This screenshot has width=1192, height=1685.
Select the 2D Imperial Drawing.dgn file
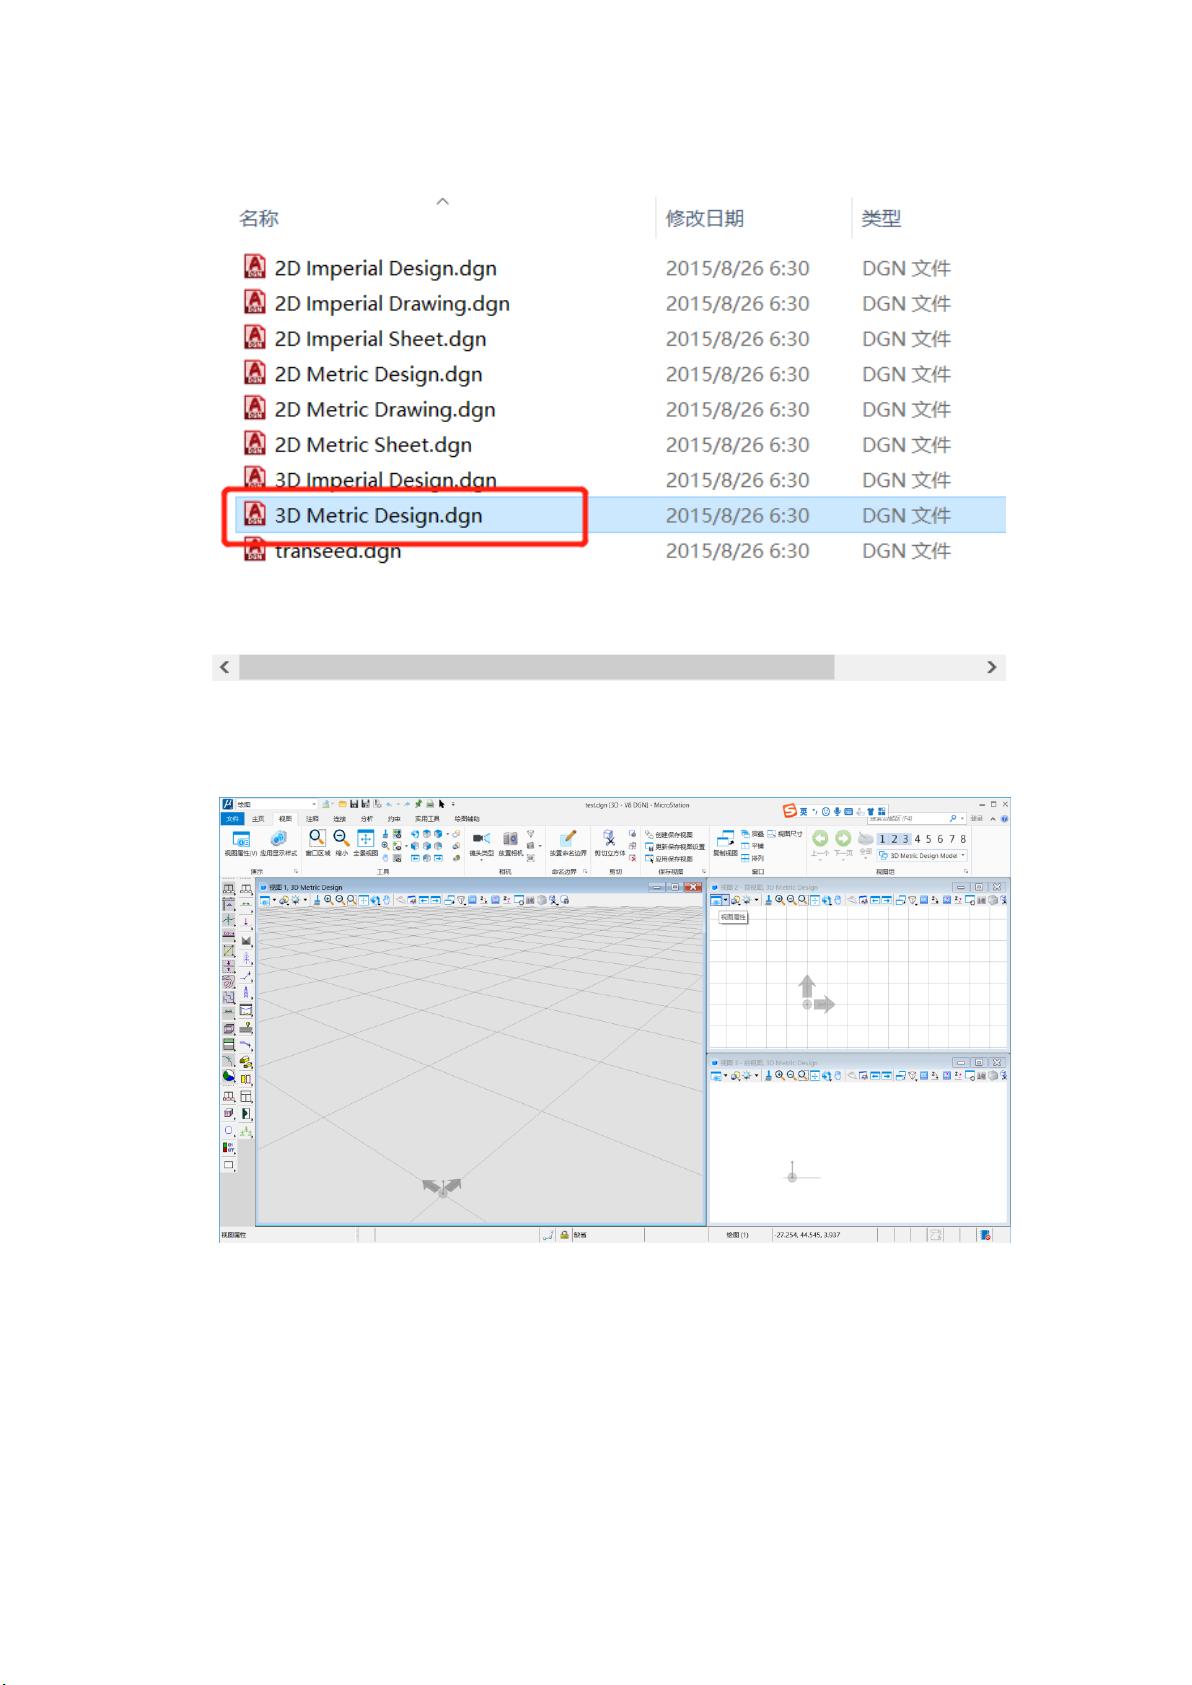(620, 303)
